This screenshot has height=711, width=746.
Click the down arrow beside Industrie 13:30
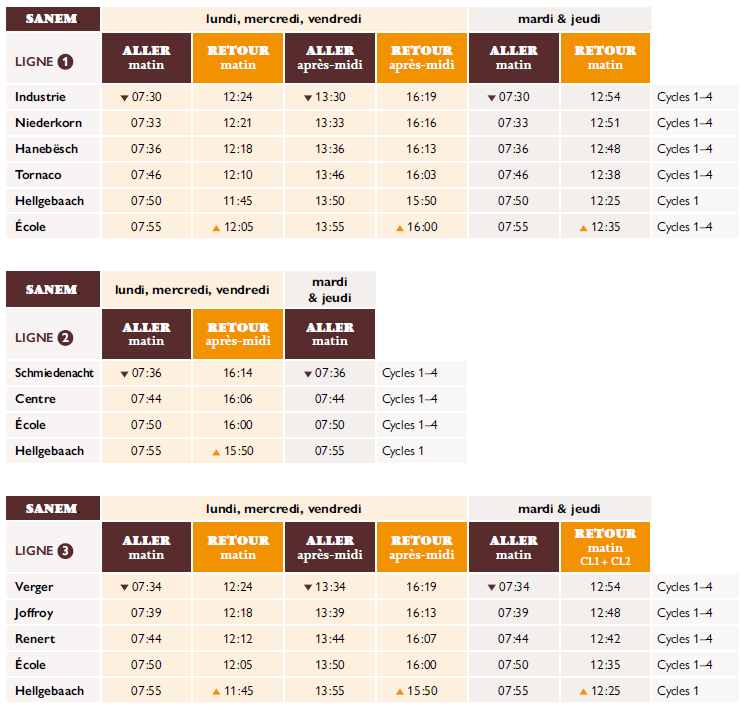pyautogui.click(x=308, y=98)
